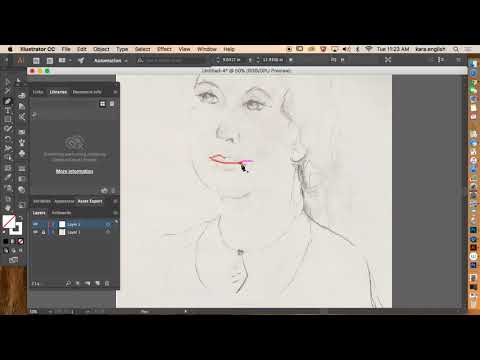Switch to the Links tab

[38, 92]
